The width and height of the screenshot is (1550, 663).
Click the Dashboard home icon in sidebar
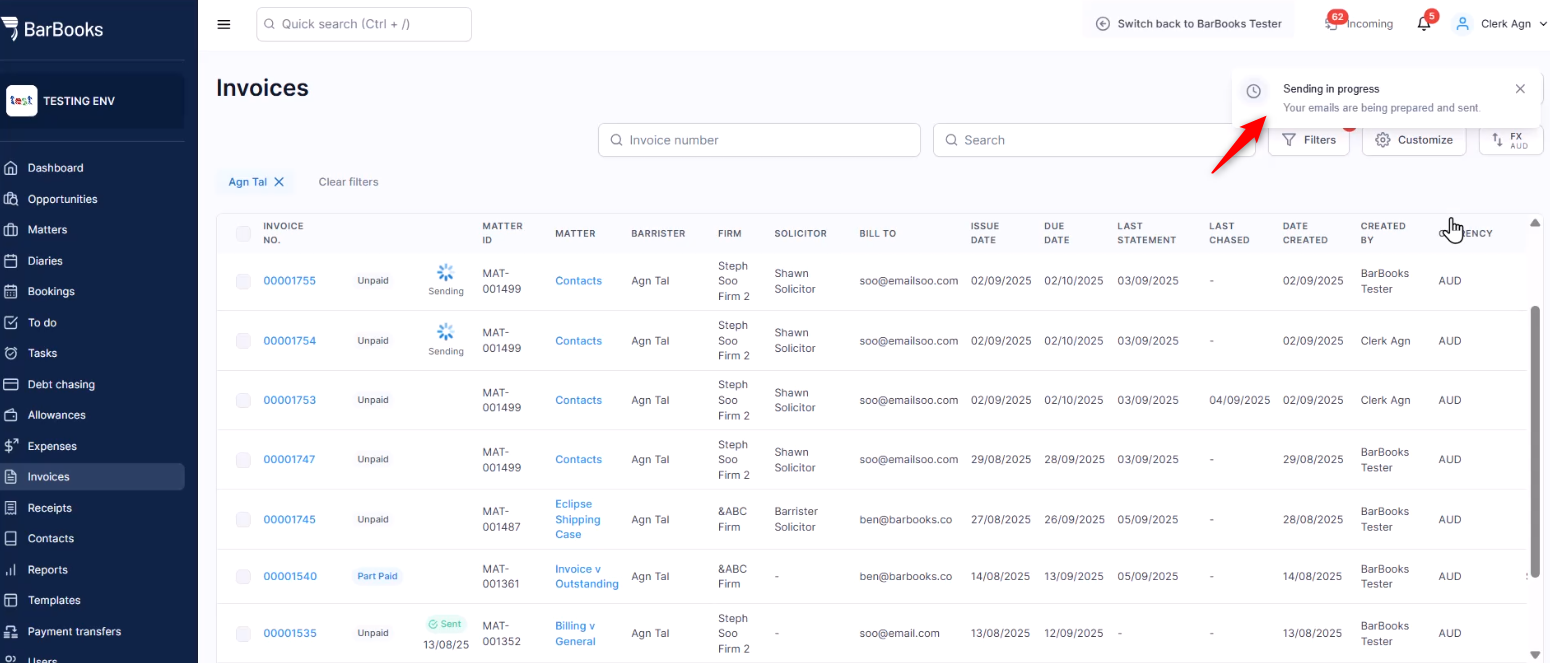point(11,168)
